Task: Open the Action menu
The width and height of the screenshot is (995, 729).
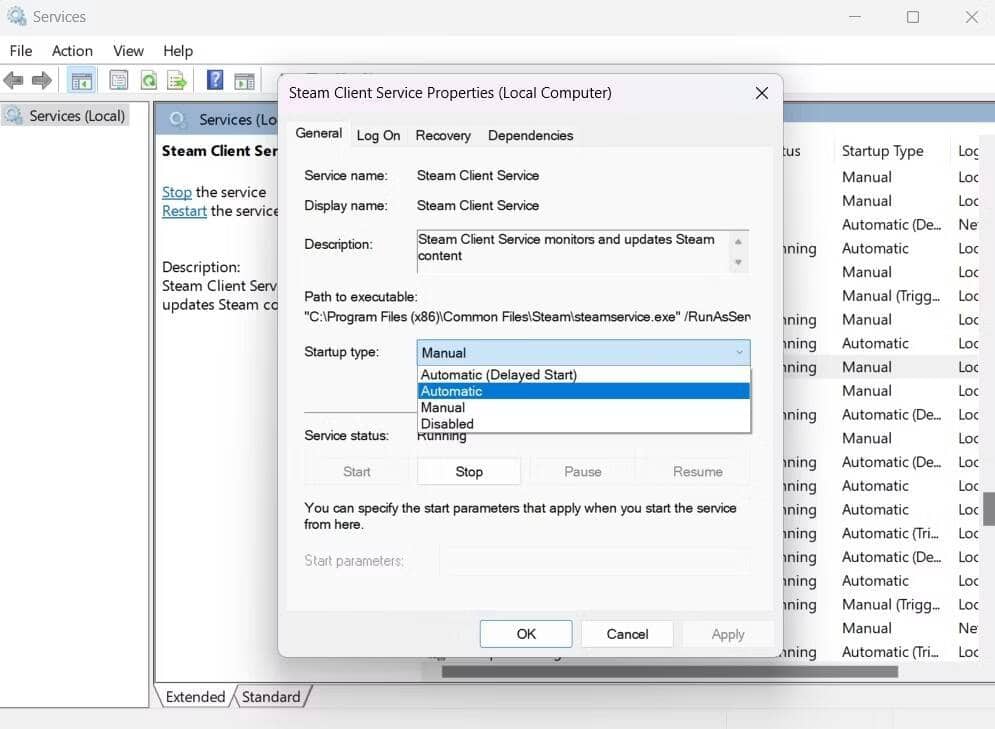Action: [x=72, y=51]
